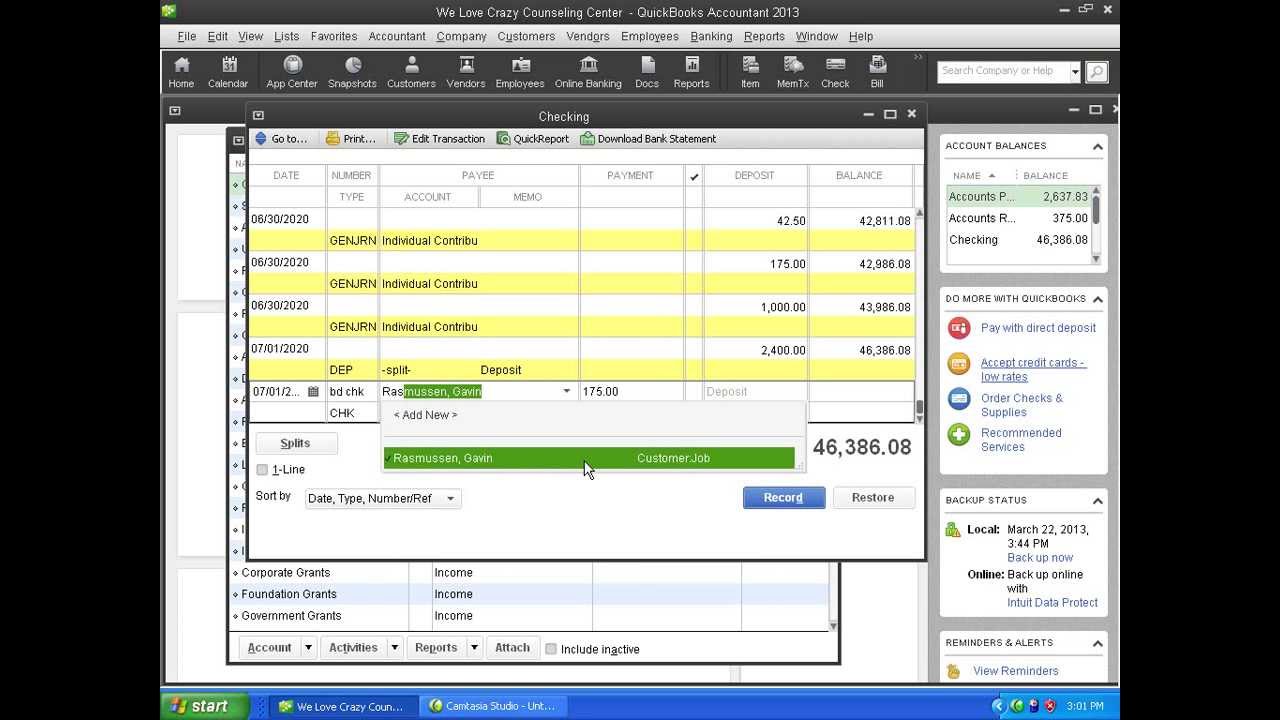The height and width of the screenshot is (720, 1280).
Task: Click the Splits button
Action: pyautogui.click(x=296, y=443)
